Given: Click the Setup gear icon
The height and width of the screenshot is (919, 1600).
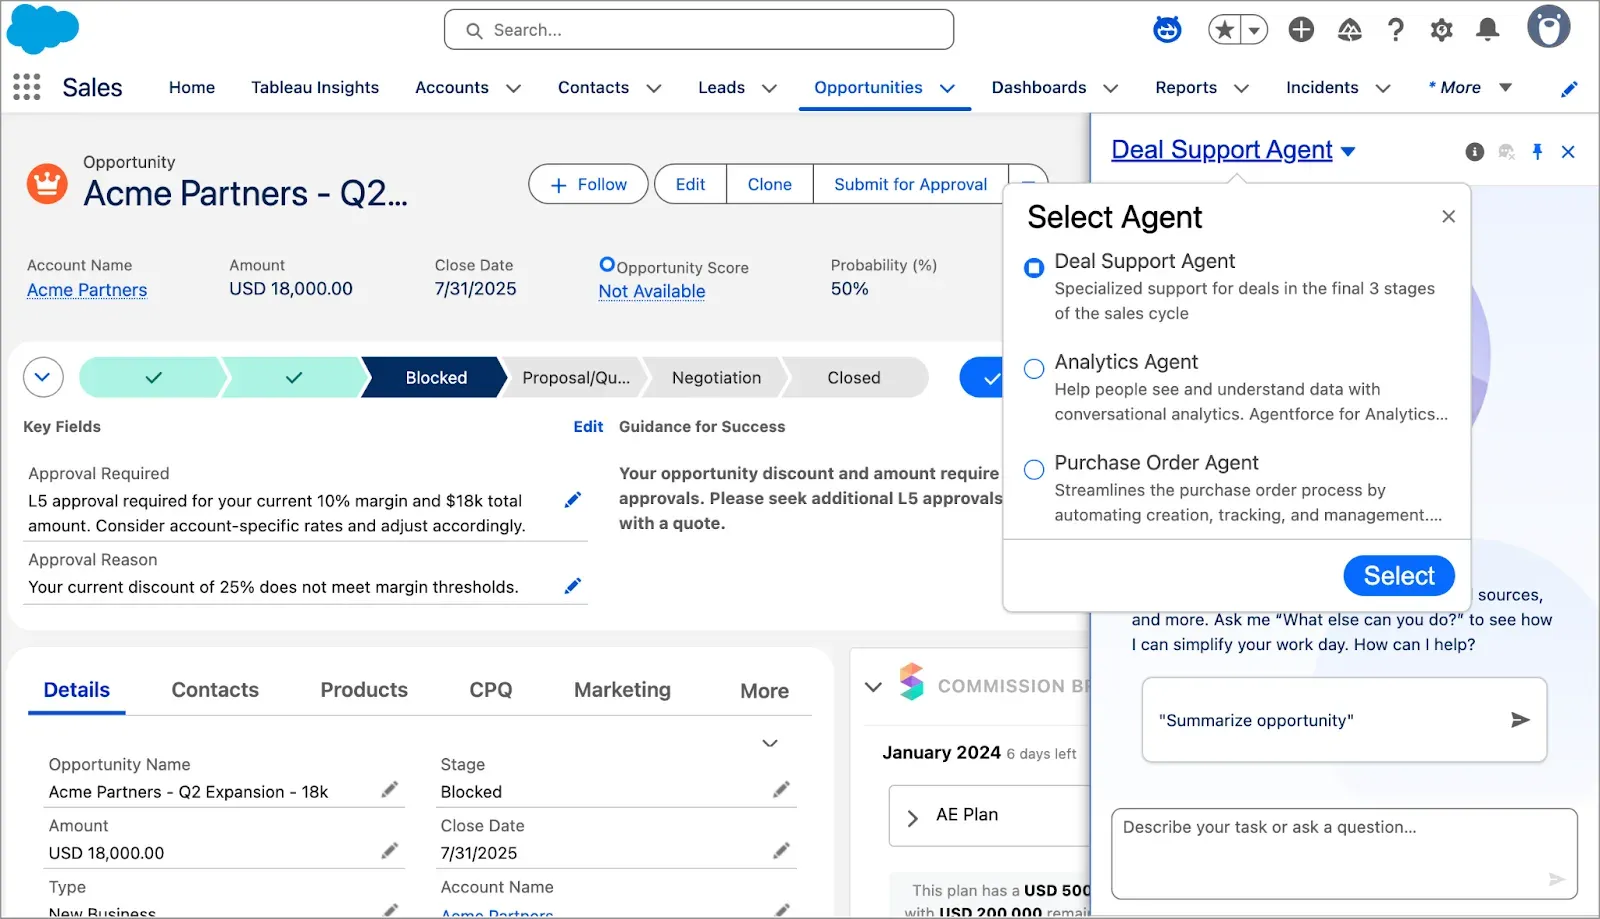Looking at the screenshot, I should pyautogui.click(x=1441, y=30).
